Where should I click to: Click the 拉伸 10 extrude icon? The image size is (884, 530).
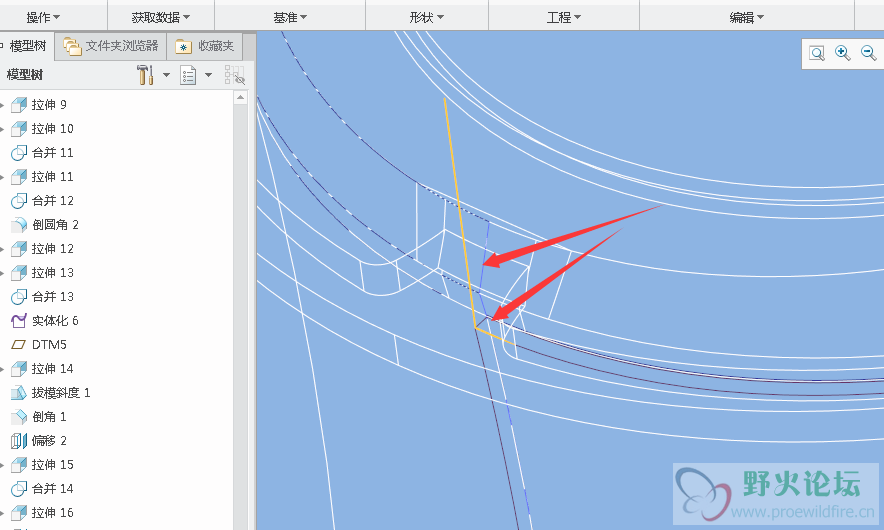(x=19, y=129)
